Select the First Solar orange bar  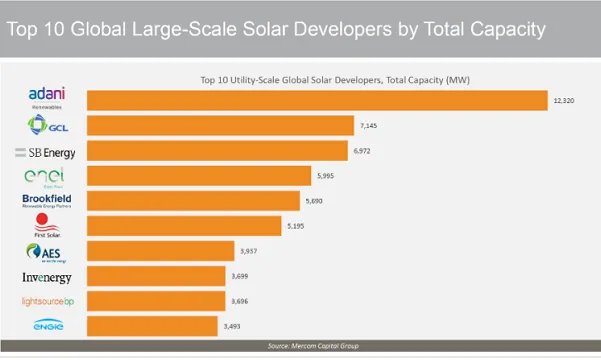coord(184,226)
